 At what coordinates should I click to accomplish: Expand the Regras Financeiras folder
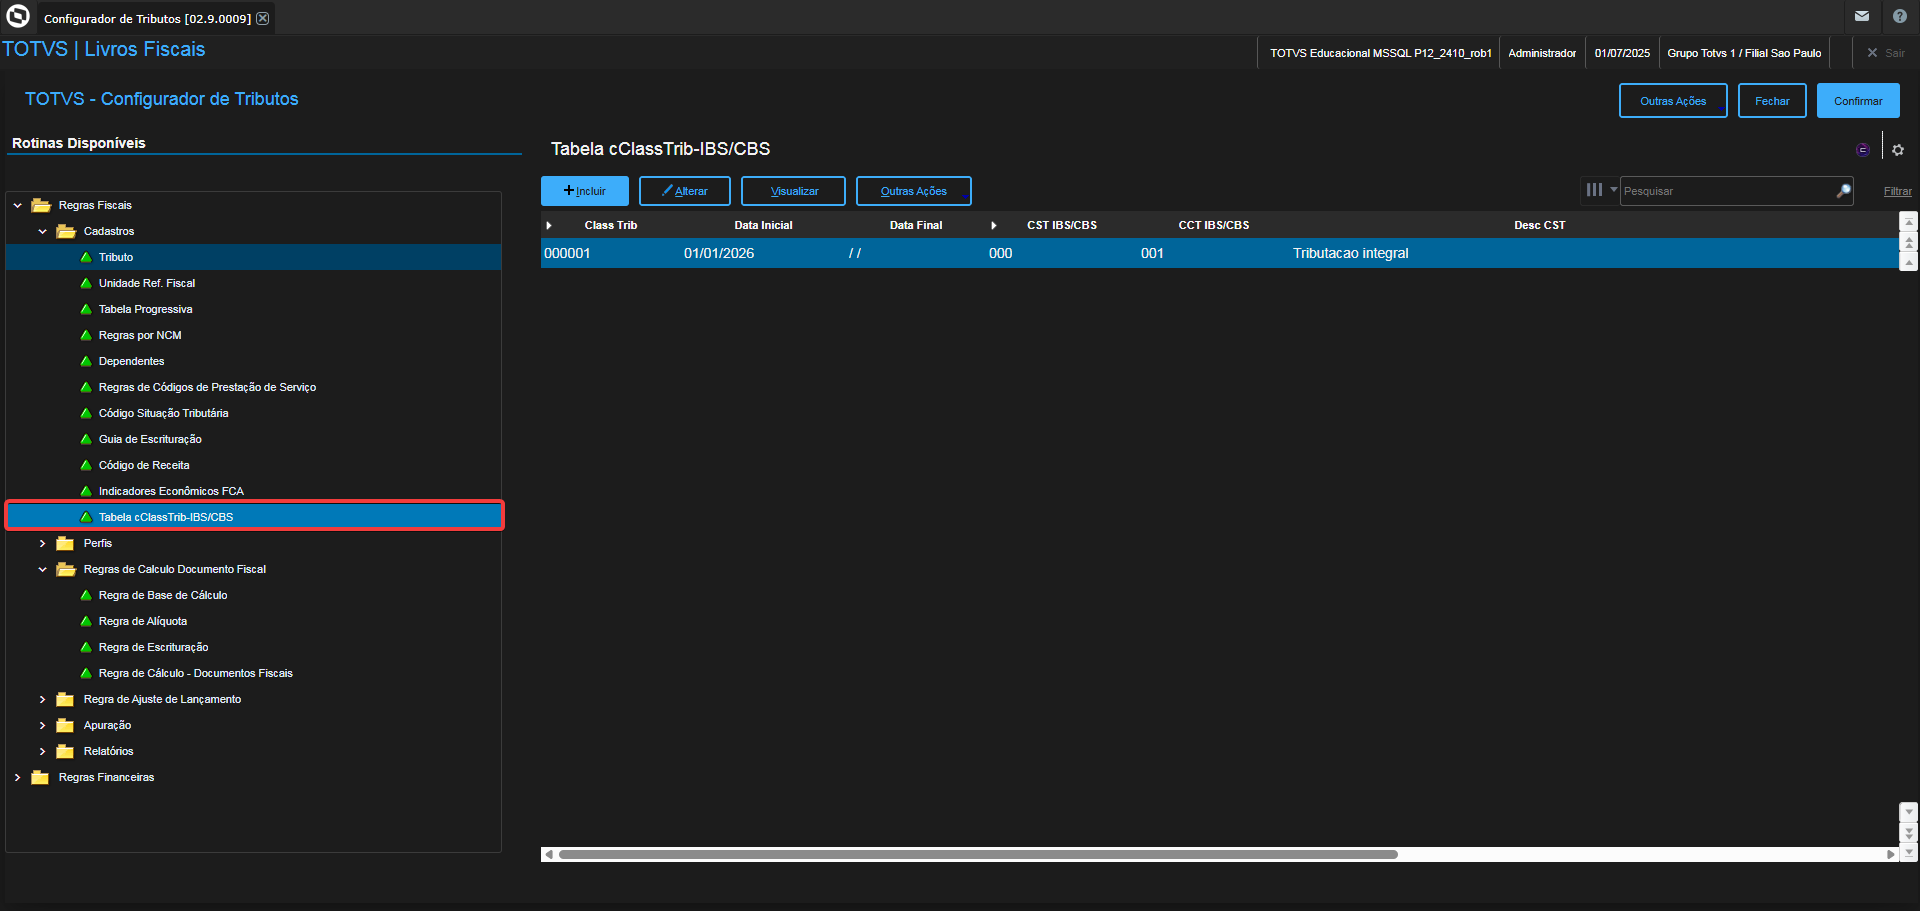click(x=17, y=777)
